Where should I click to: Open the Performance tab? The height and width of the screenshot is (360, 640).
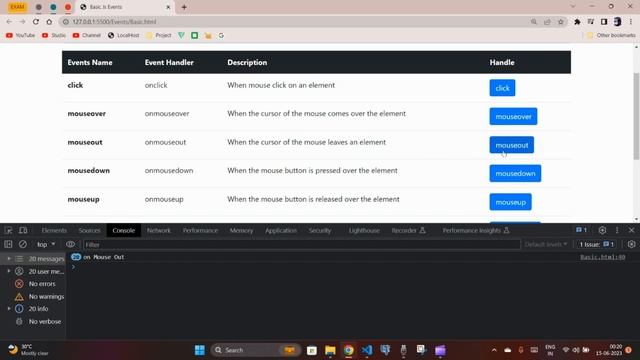point(200,230)
